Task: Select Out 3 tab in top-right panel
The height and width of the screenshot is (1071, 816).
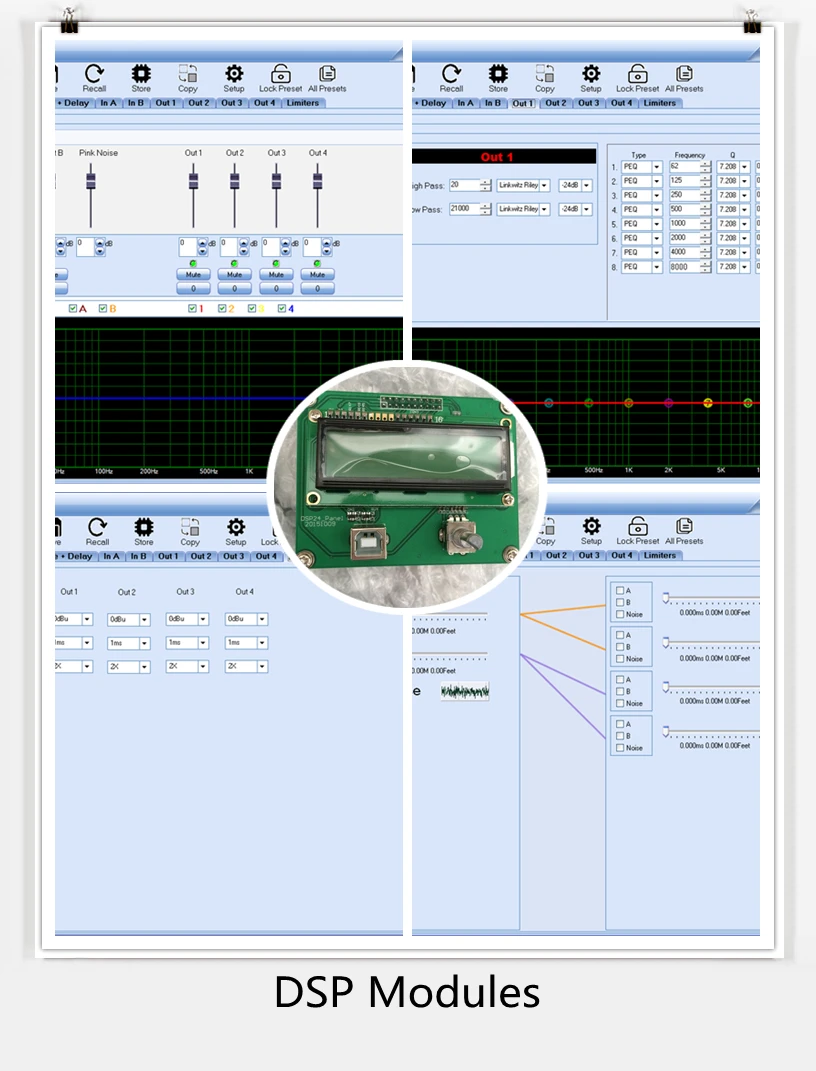Action: [588, 103]
